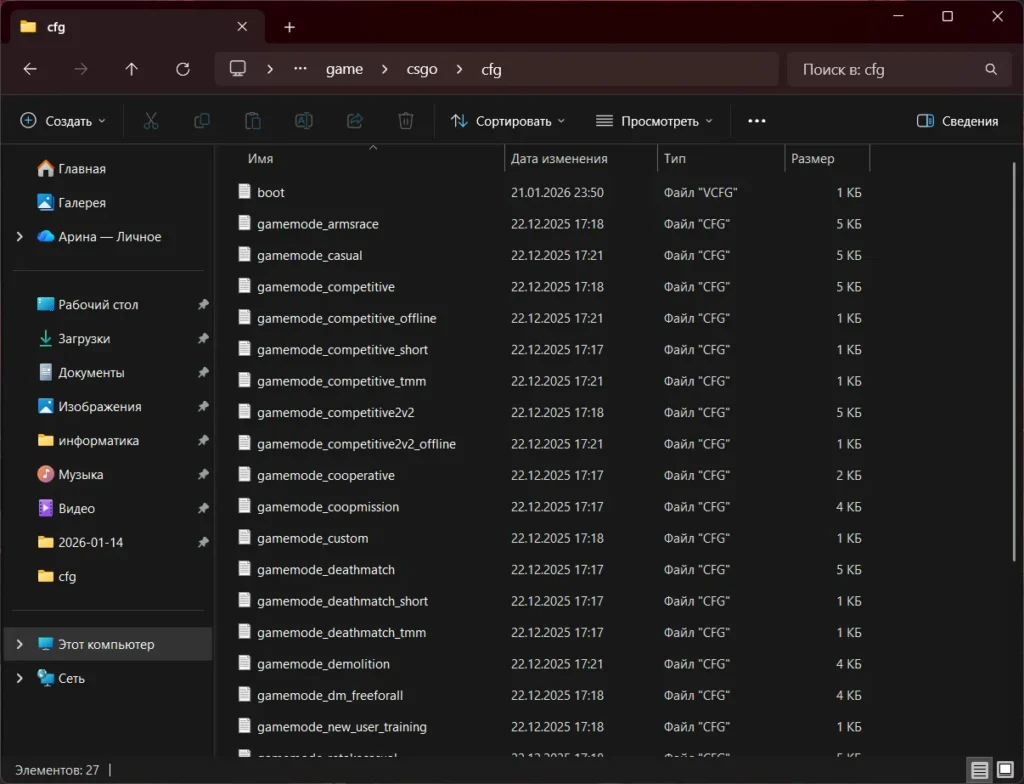Expand the Этот компьютер tree node
Viewport: 1024px width, 784px height.
[20, 645]
